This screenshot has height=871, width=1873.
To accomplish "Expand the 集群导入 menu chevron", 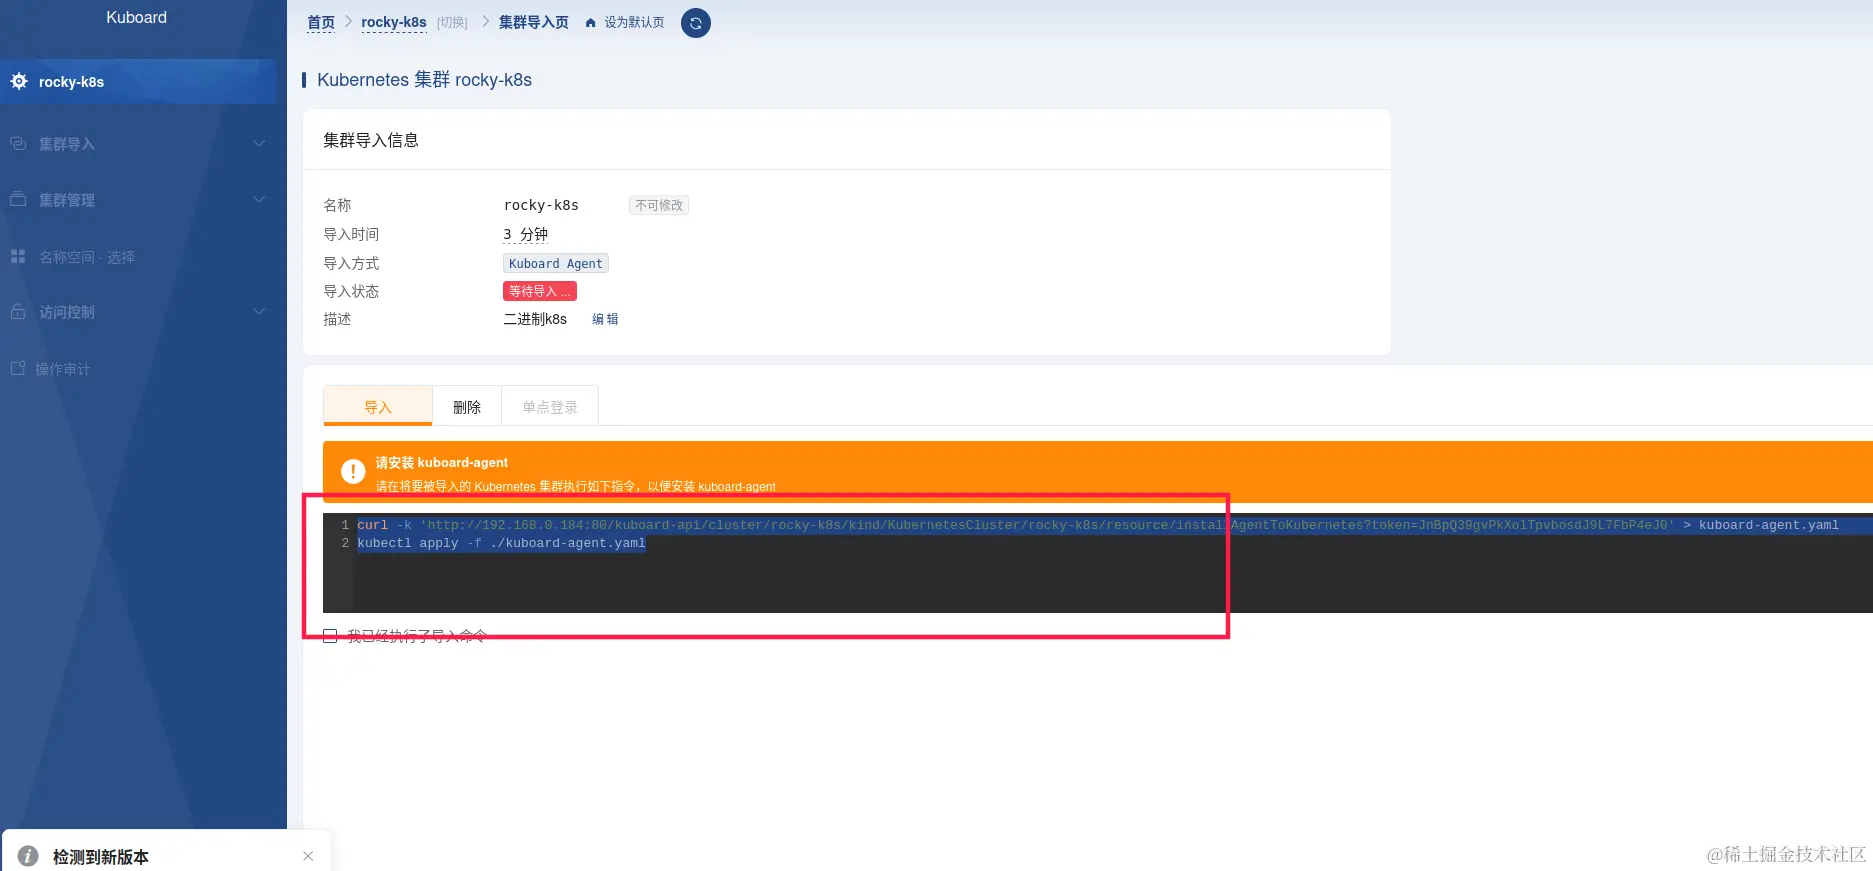I will click(260, 143).
